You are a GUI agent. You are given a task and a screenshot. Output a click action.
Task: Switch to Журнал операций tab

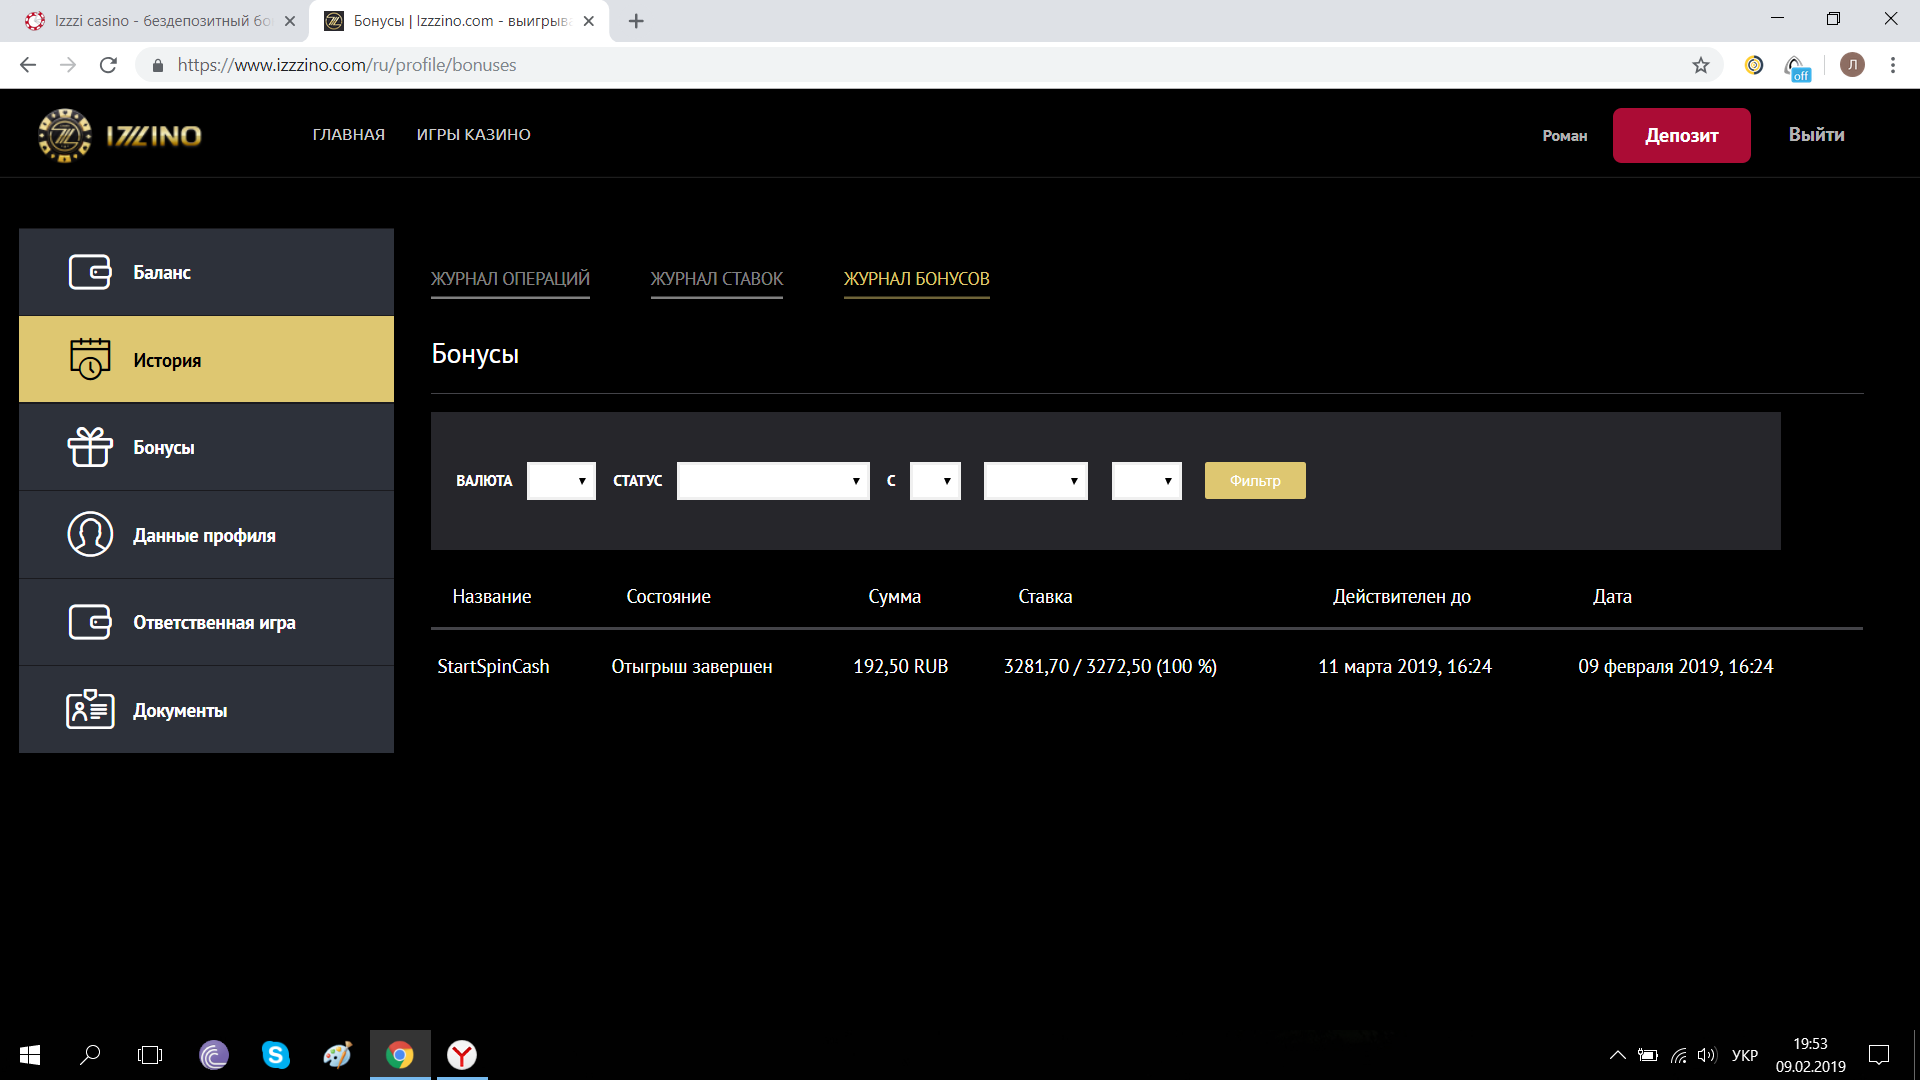coord(510,279)
